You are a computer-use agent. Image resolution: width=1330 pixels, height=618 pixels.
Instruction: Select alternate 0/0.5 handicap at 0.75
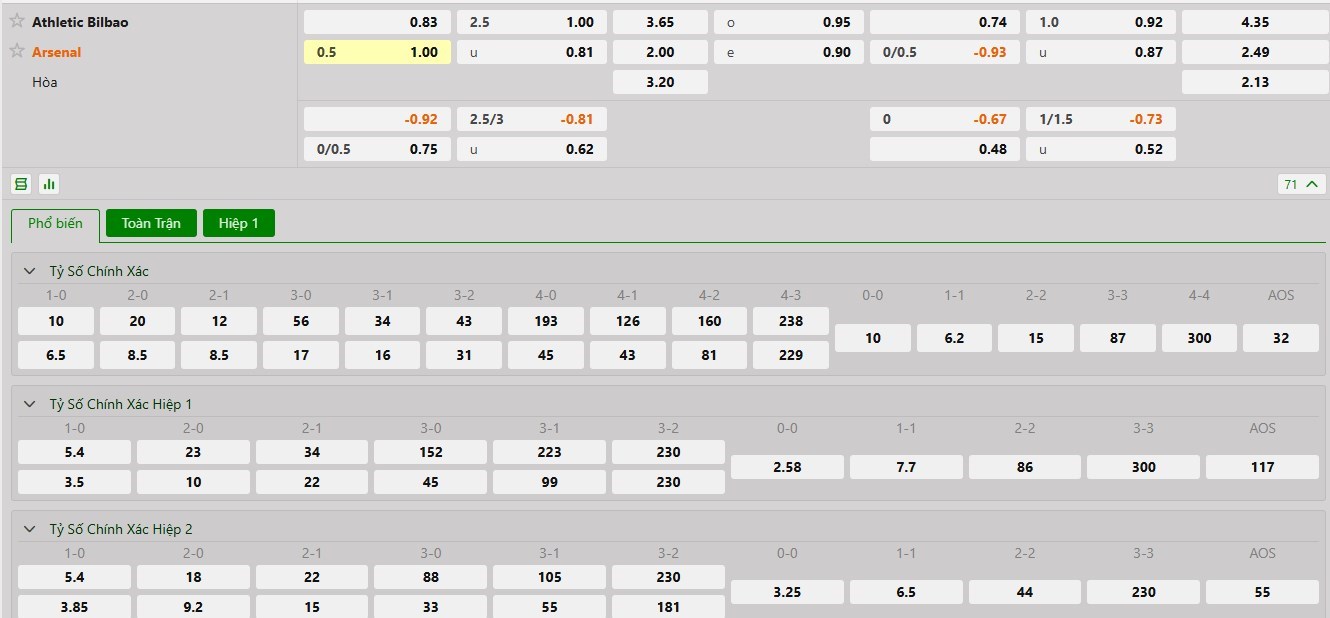(x=377, y=149)
